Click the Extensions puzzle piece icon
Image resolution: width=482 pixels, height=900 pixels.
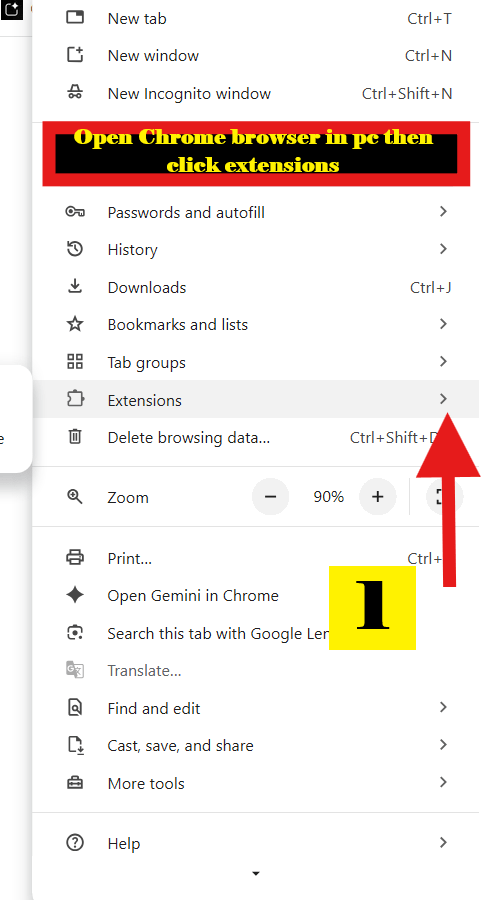click(x=75, y=399)
